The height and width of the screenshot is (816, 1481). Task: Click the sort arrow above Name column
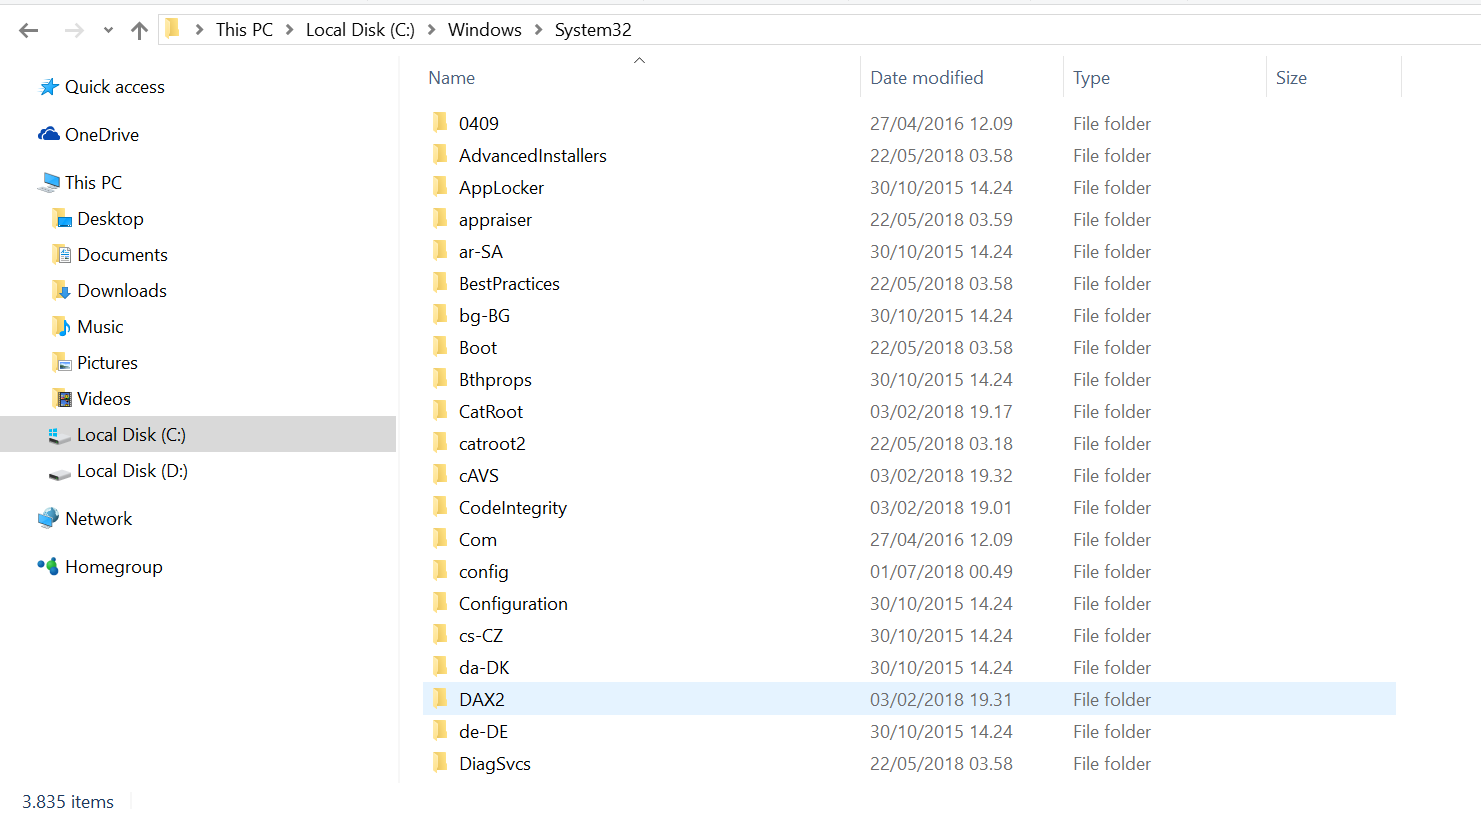click(x=640, y=60)
